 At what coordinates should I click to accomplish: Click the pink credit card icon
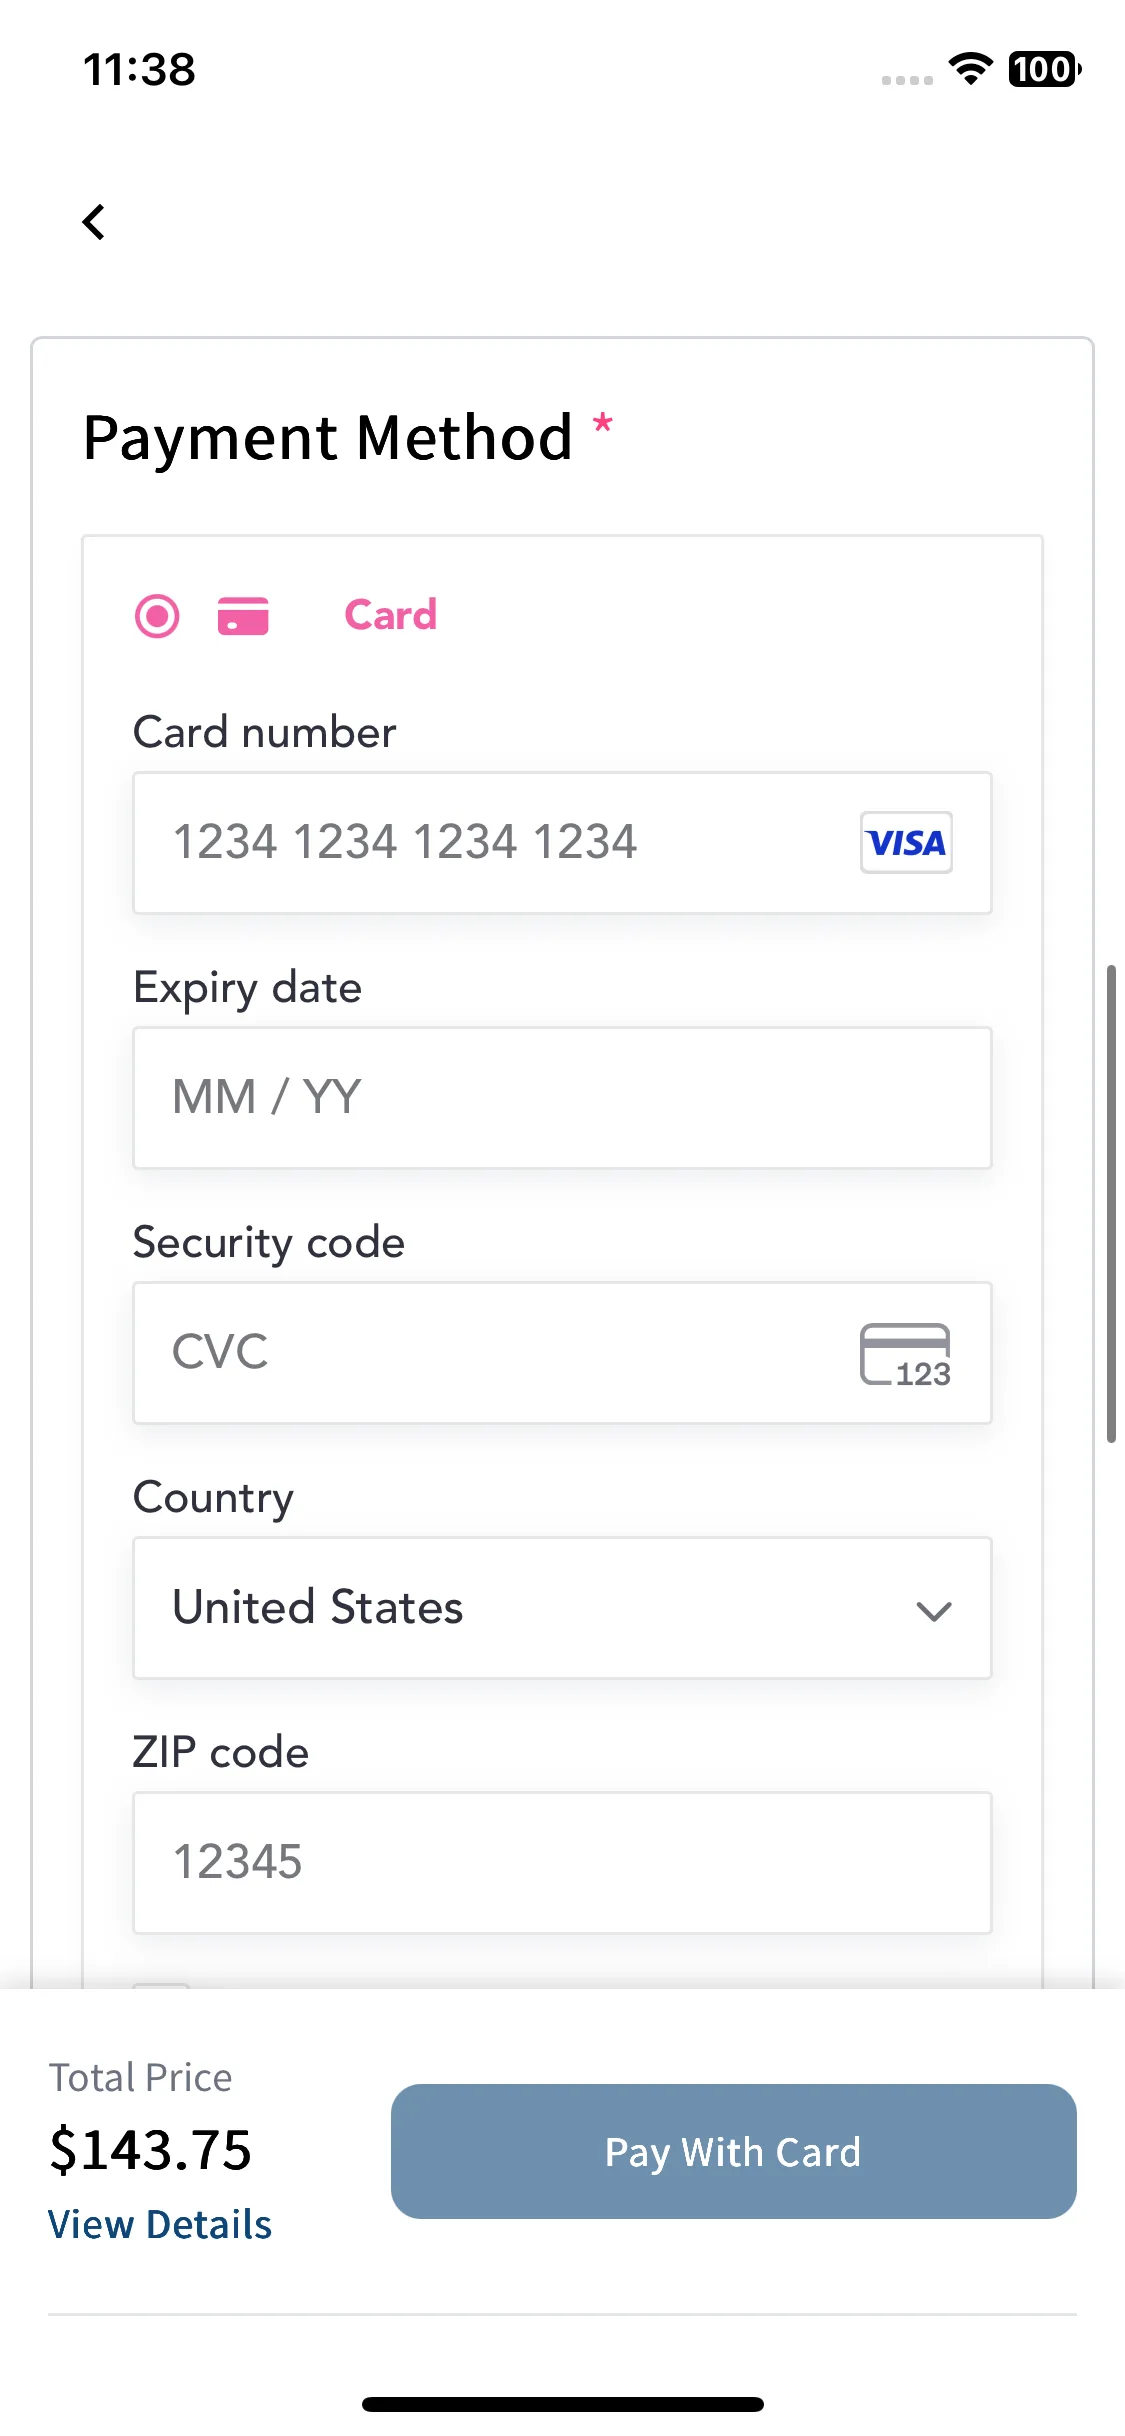coord(243,616)
